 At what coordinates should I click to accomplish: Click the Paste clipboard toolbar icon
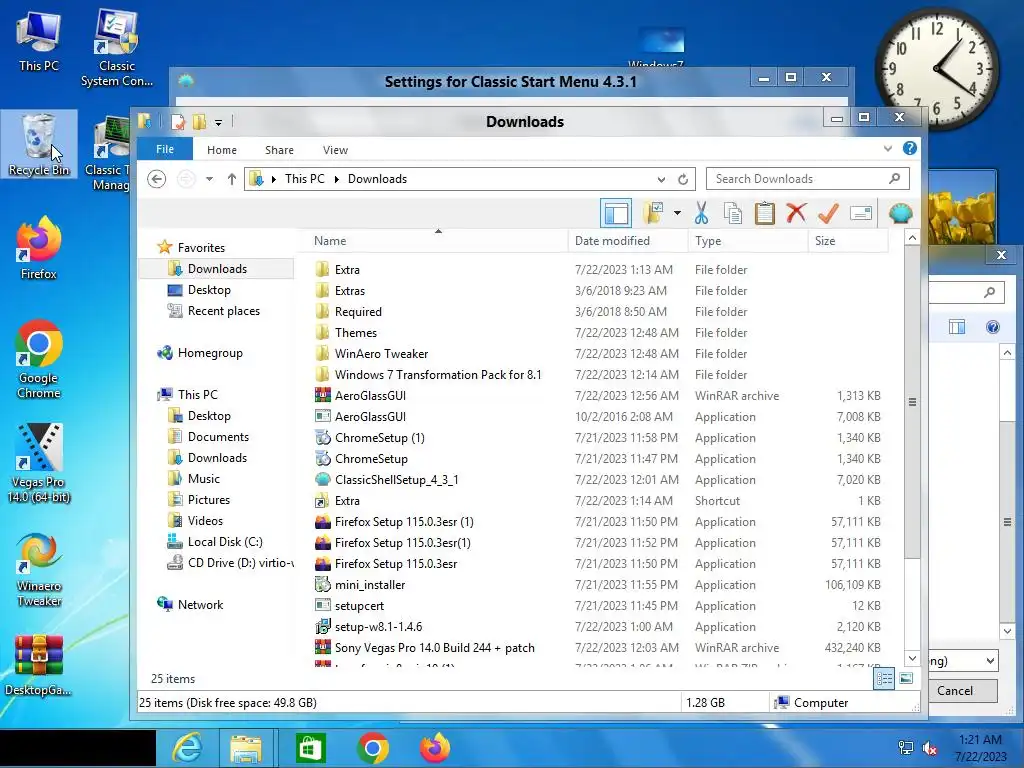point(765,213)
